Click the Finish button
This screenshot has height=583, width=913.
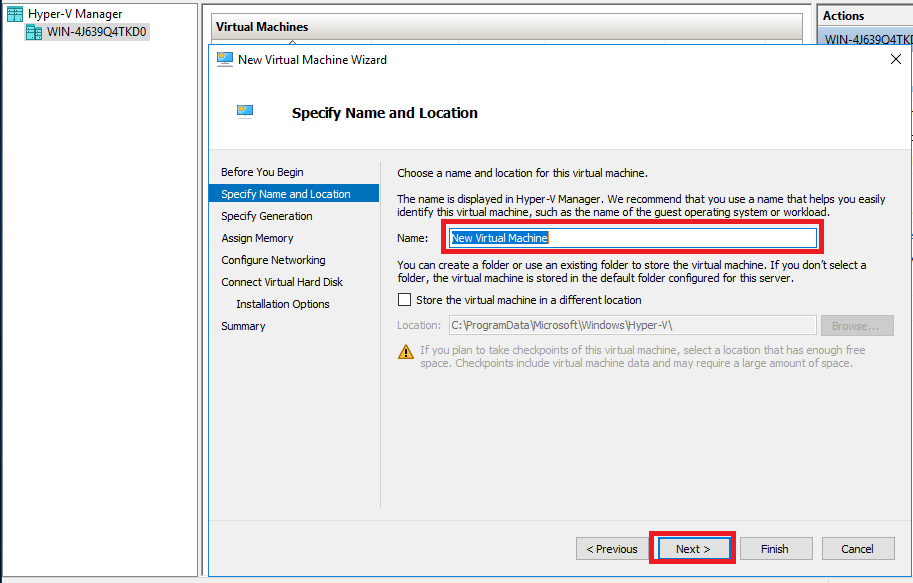[775, 548]
